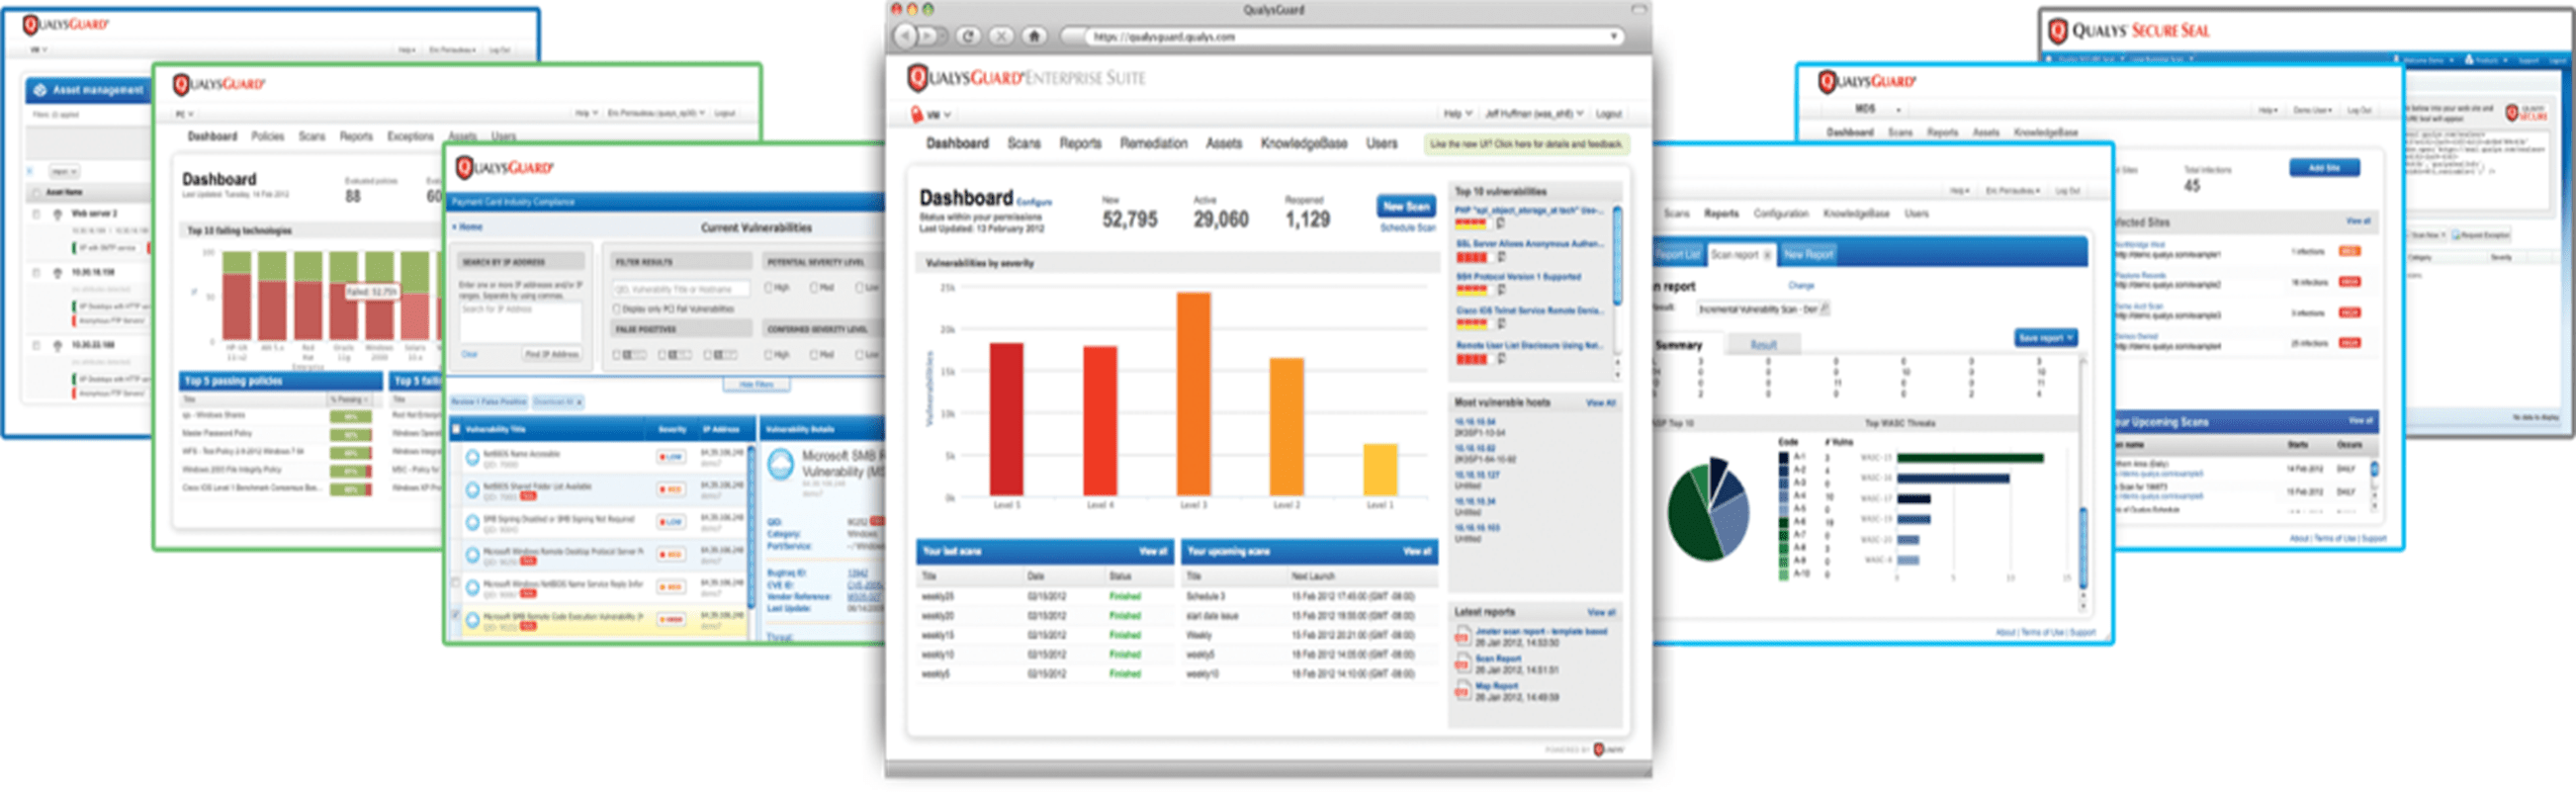Click the QualysGuard logo in the MDS window
Screen dimensions: 2576x792
1866,81
